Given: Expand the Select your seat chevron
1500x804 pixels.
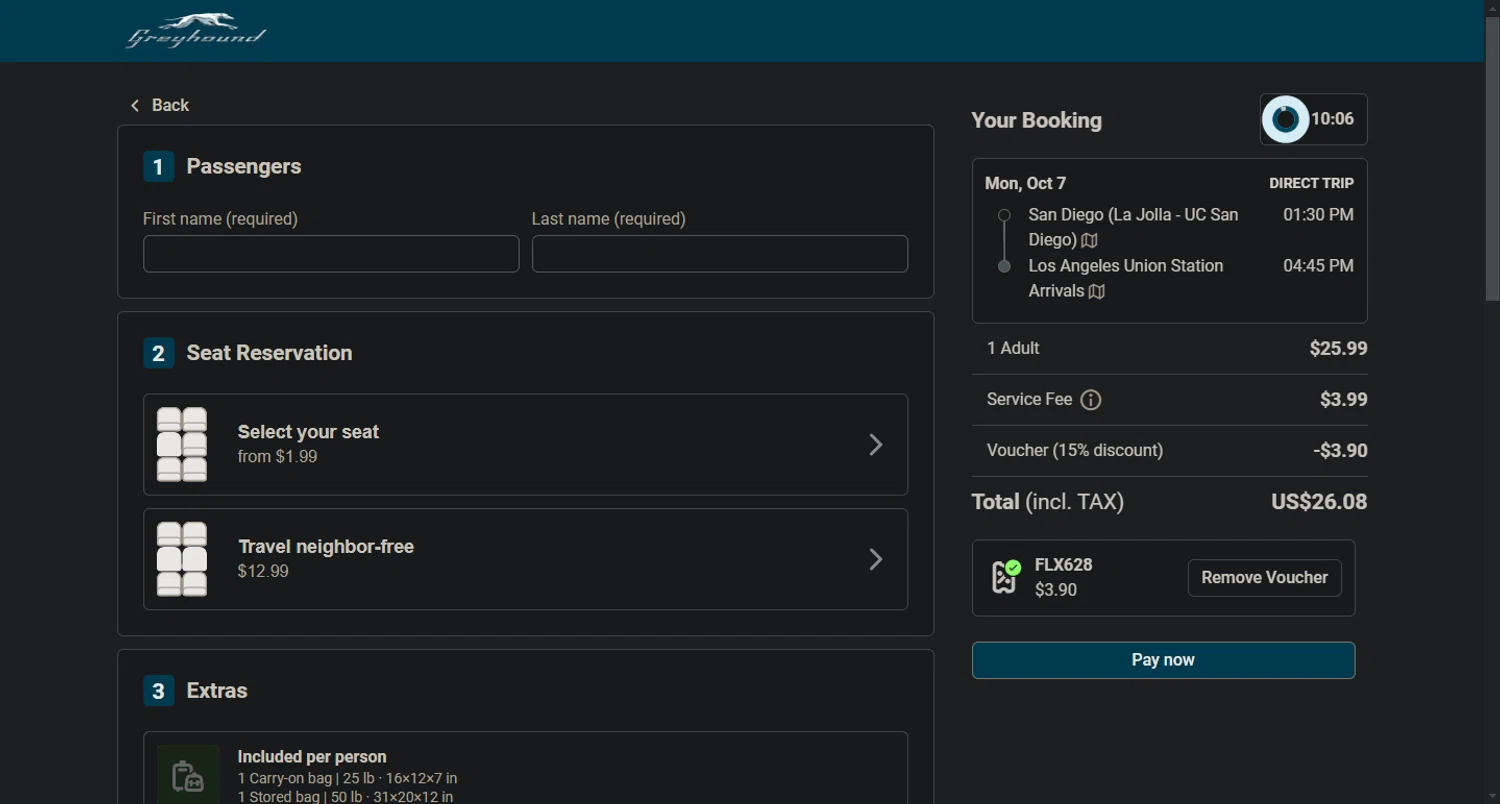Looking at the screenshot, I should click(x=875, y=444).
